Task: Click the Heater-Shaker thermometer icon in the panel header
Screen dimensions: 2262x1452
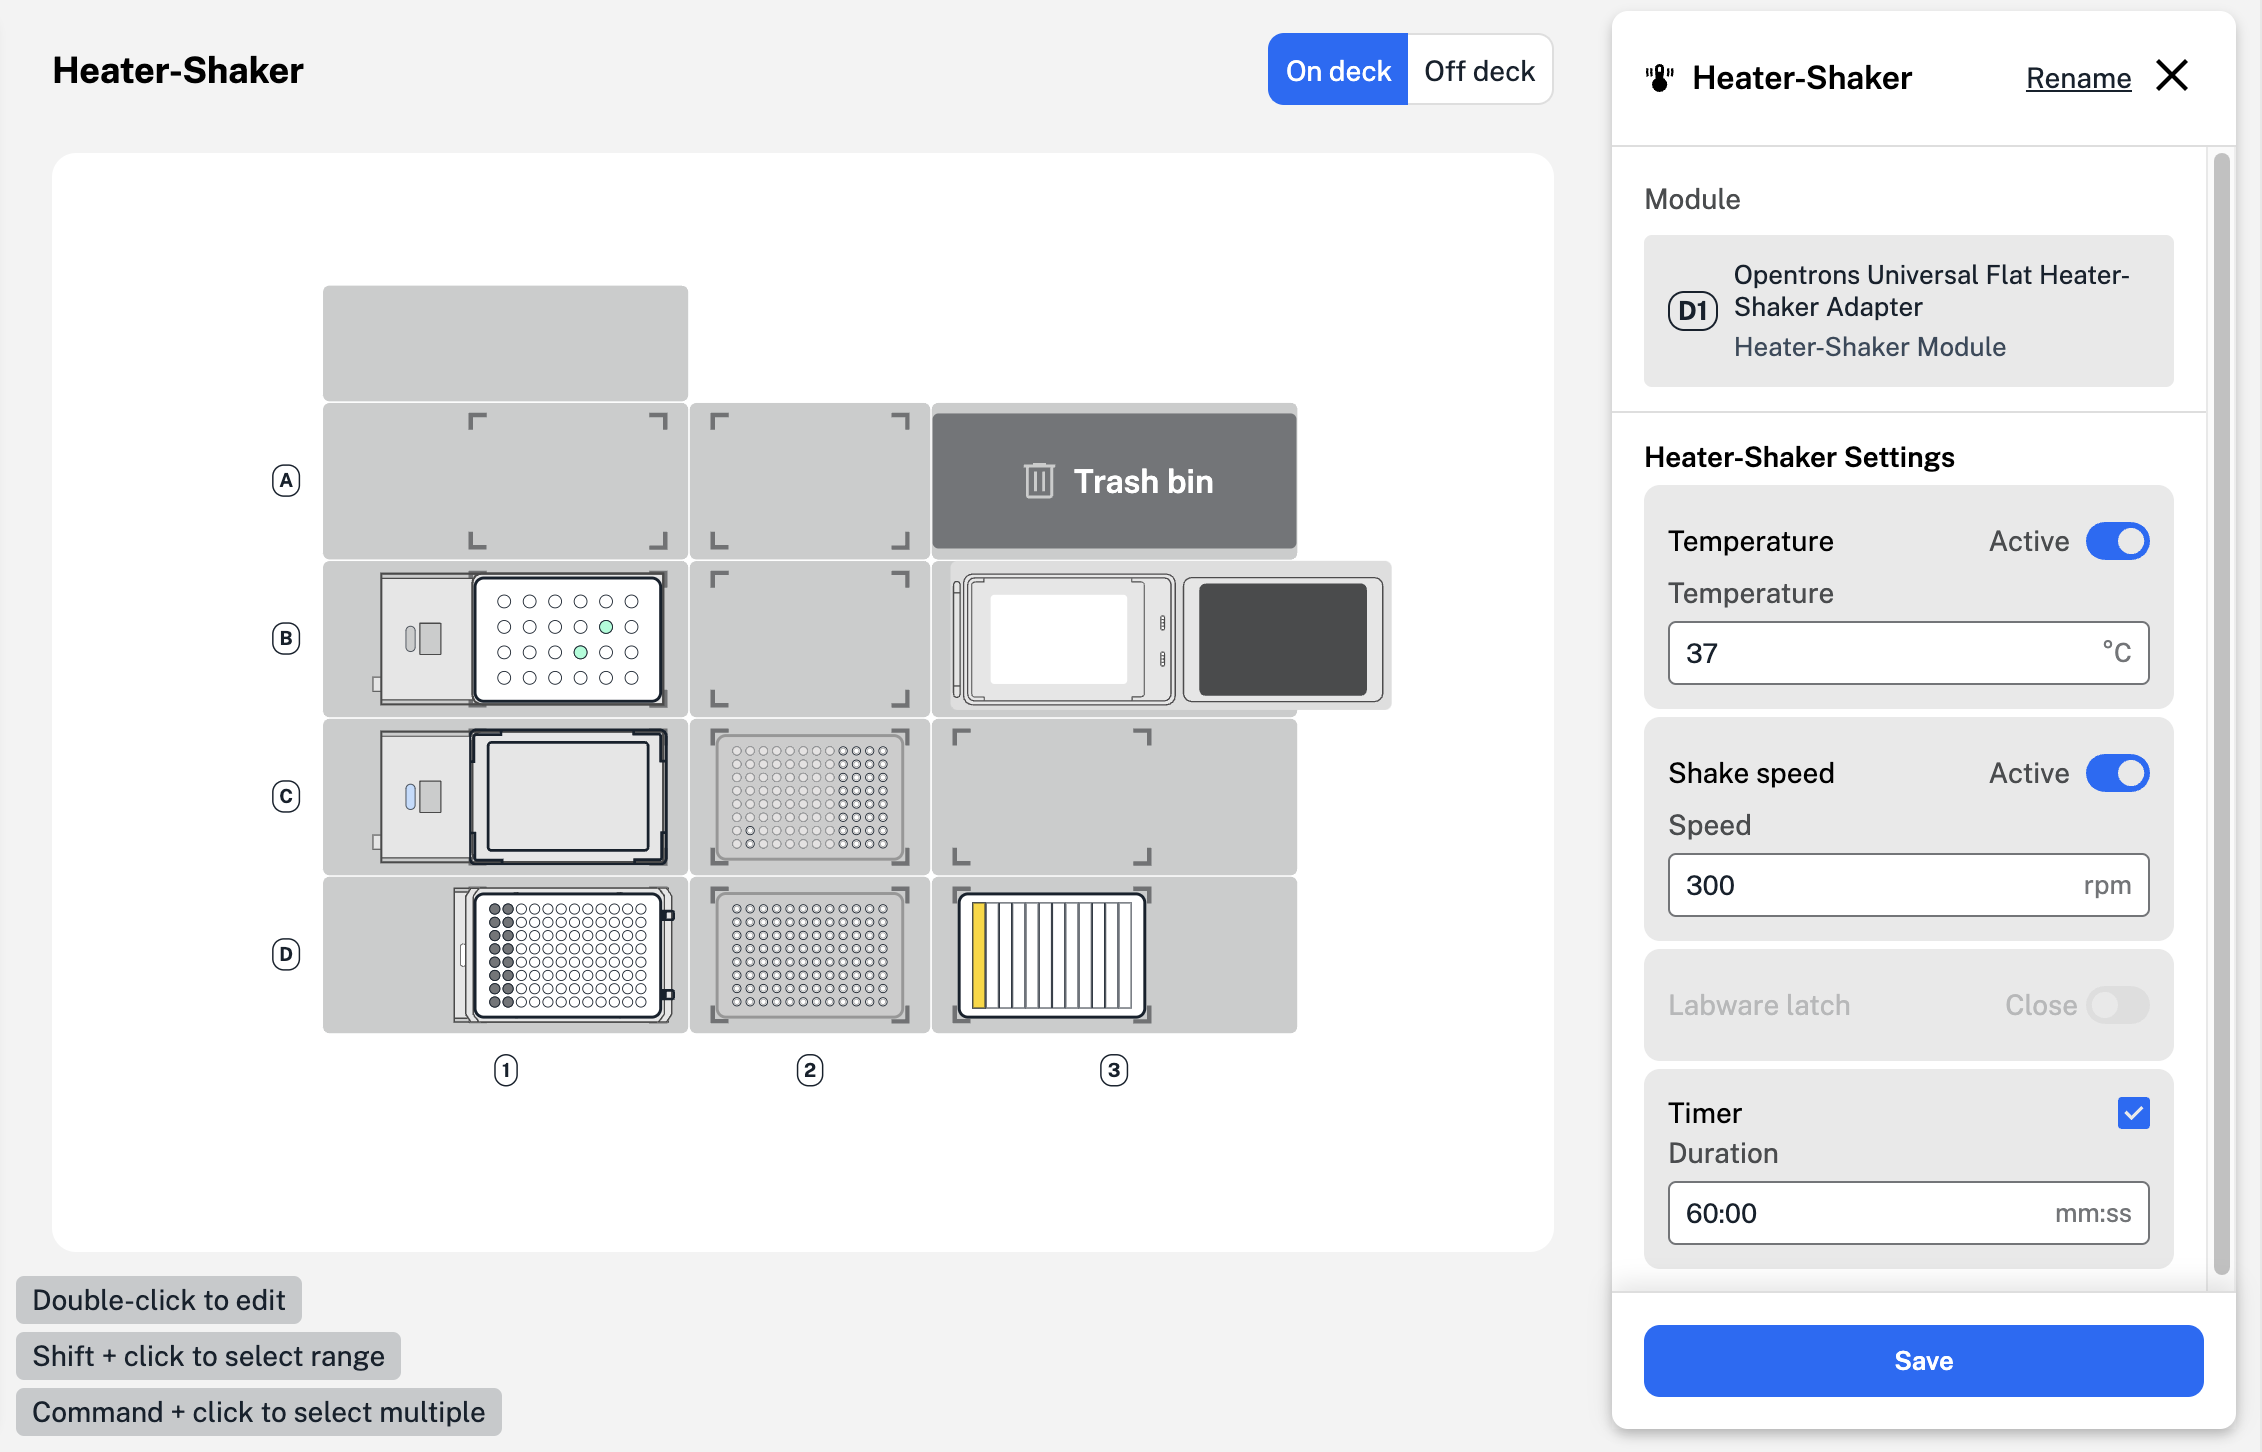Action: tap(1660, 78)
